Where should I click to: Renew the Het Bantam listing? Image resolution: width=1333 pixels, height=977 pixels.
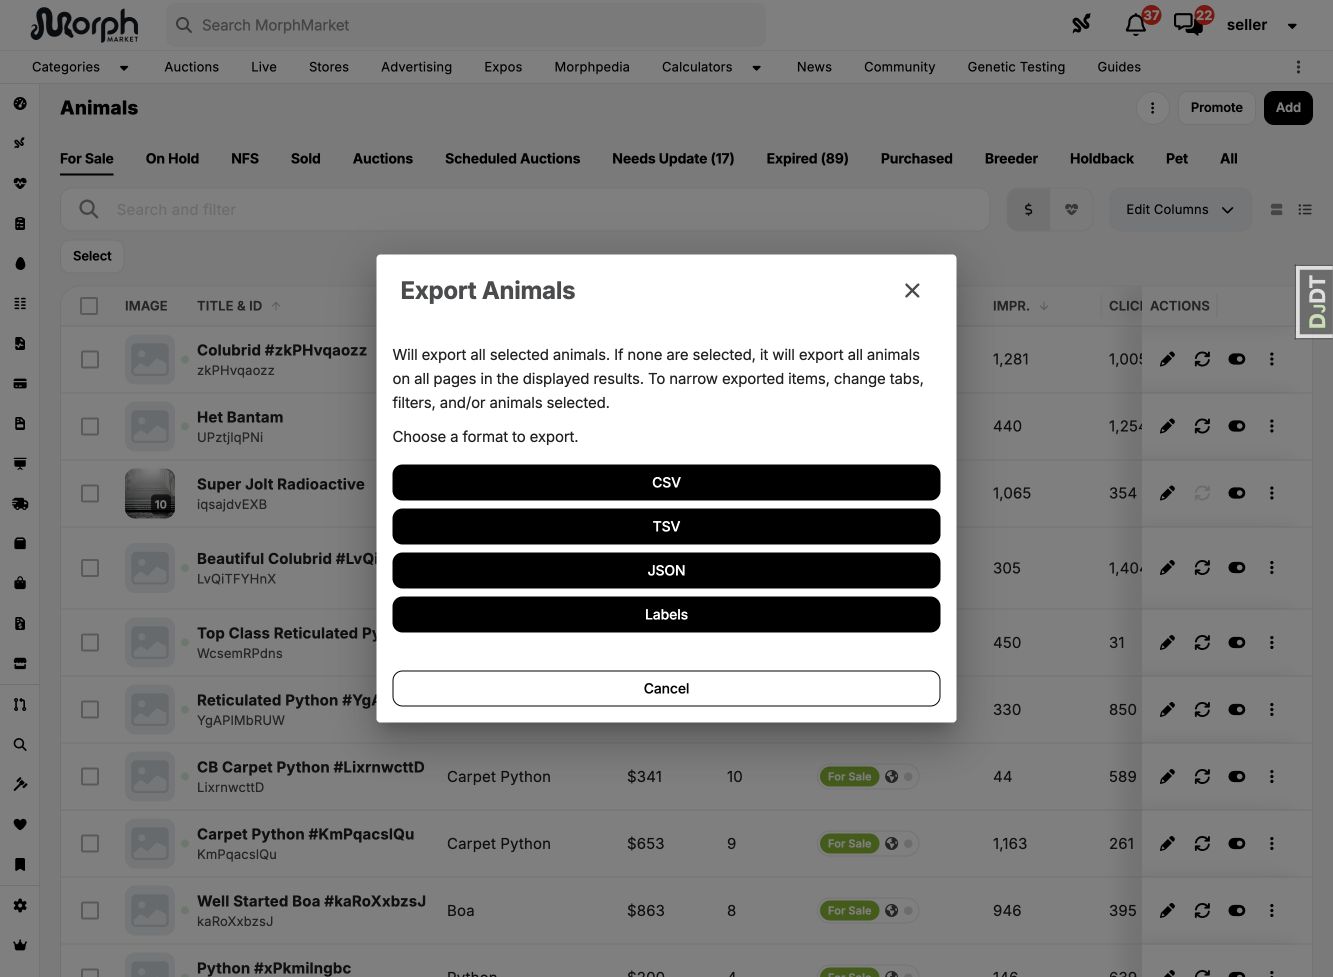point(1202,426)
